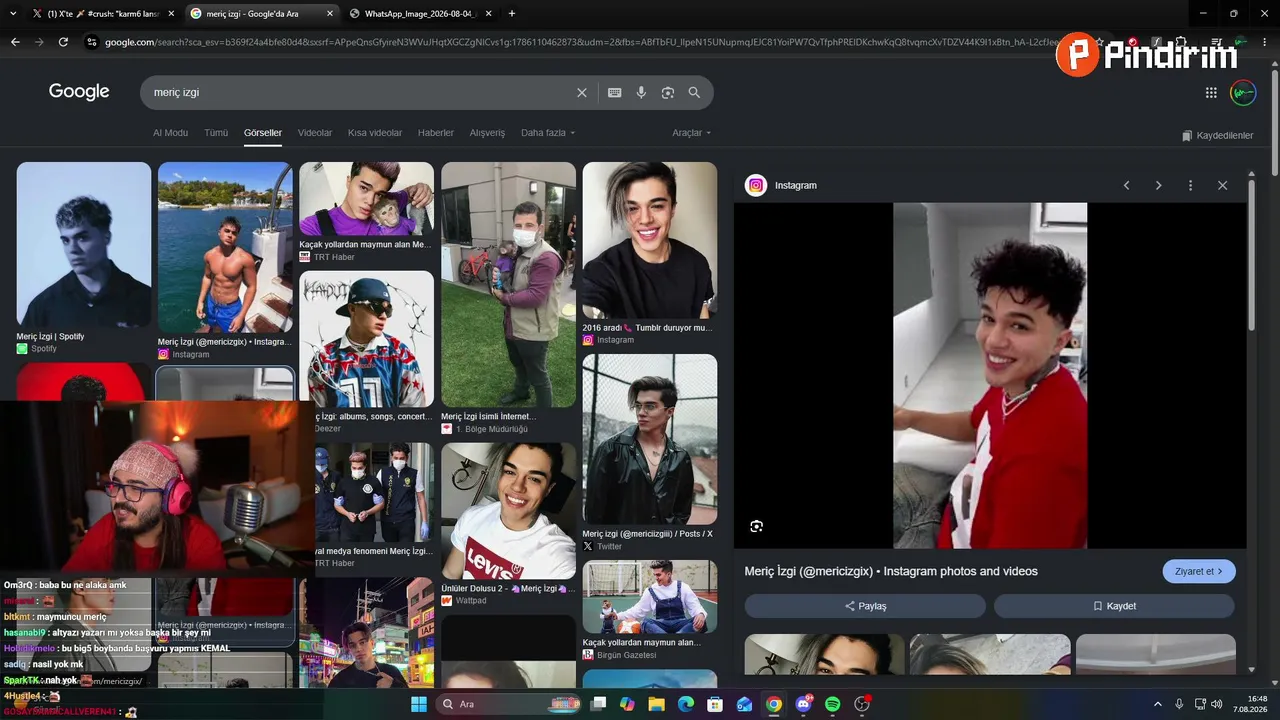Show hidden system tray icons
This screenshot has width=1280, height=720.
coord(1158,704)
